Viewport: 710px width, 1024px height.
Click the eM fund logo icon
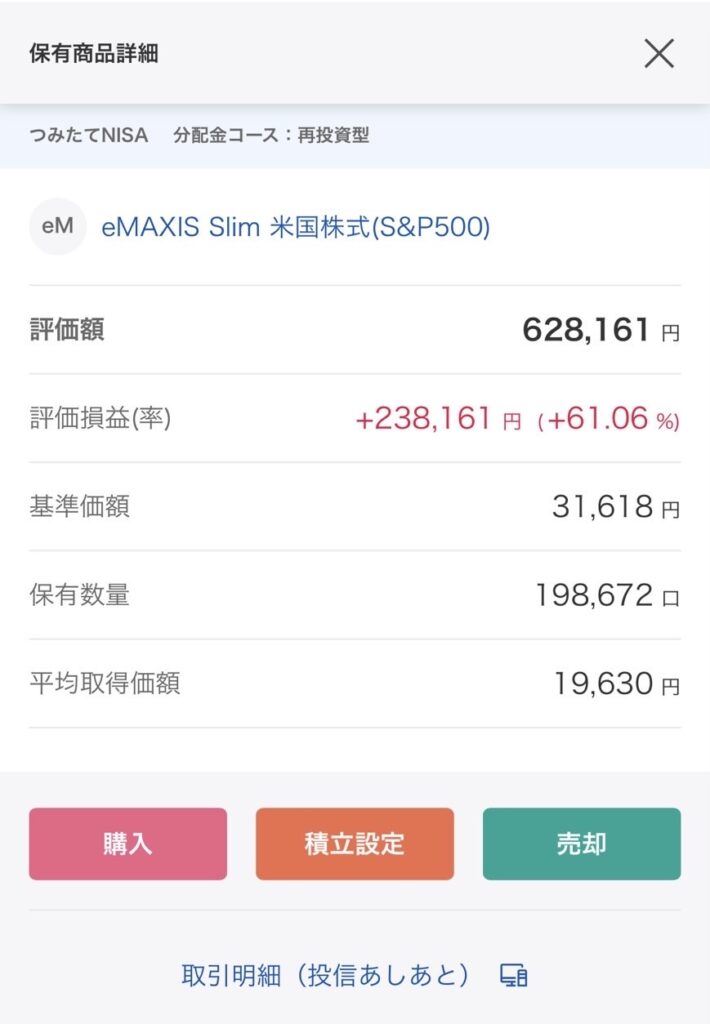[57, 227]
